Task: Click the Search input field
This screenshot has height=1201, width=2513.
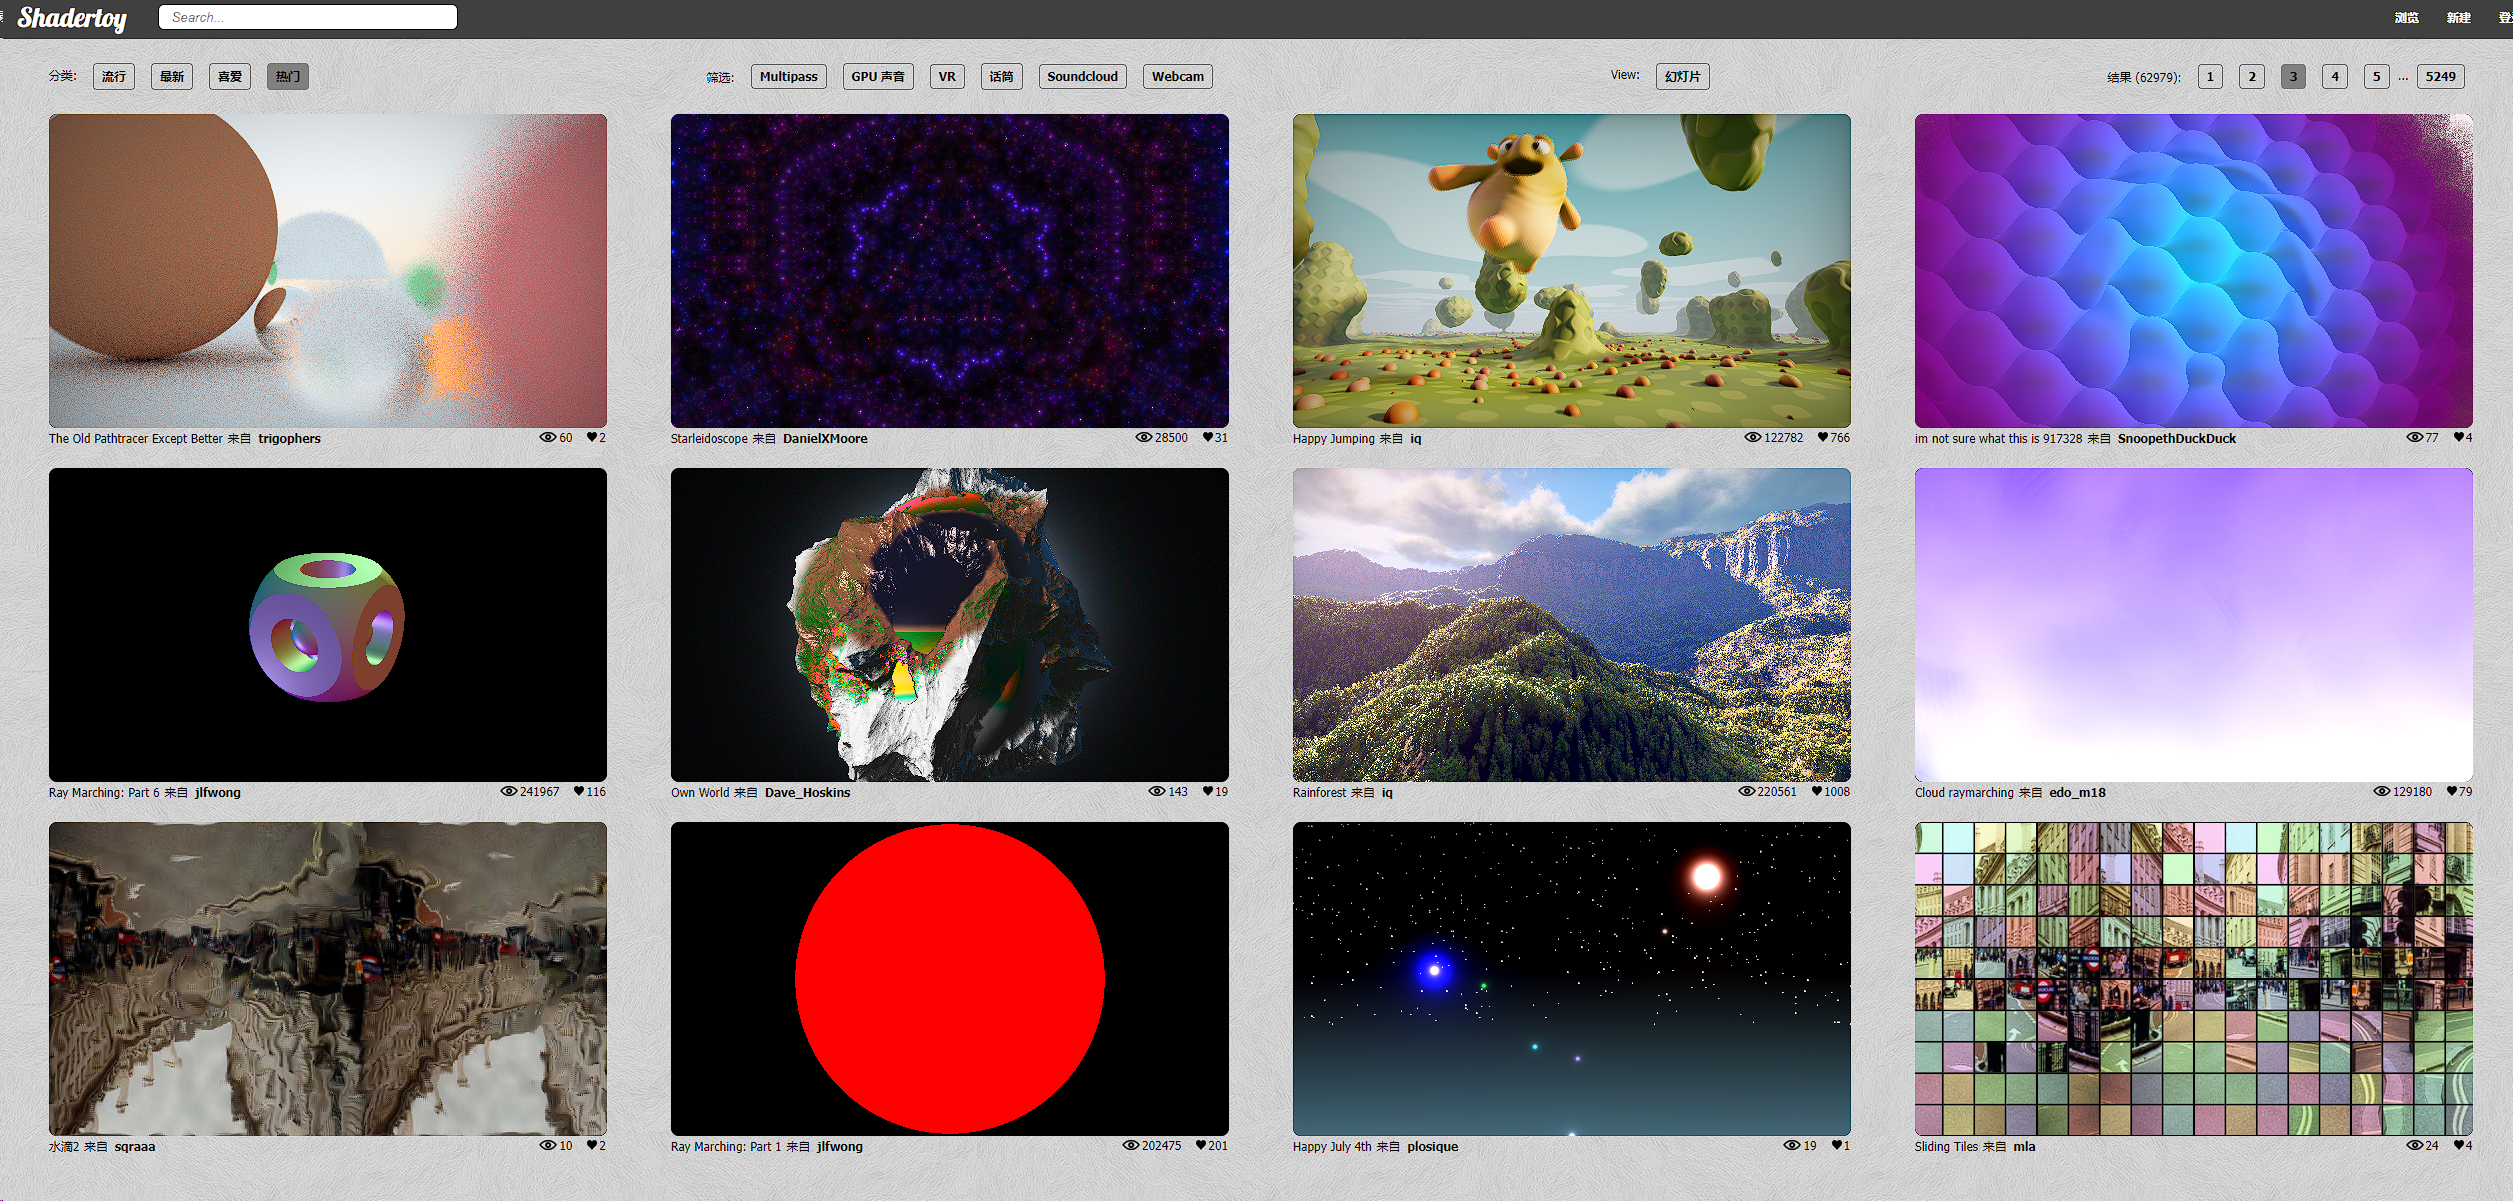Action: [x=308, y=17]
